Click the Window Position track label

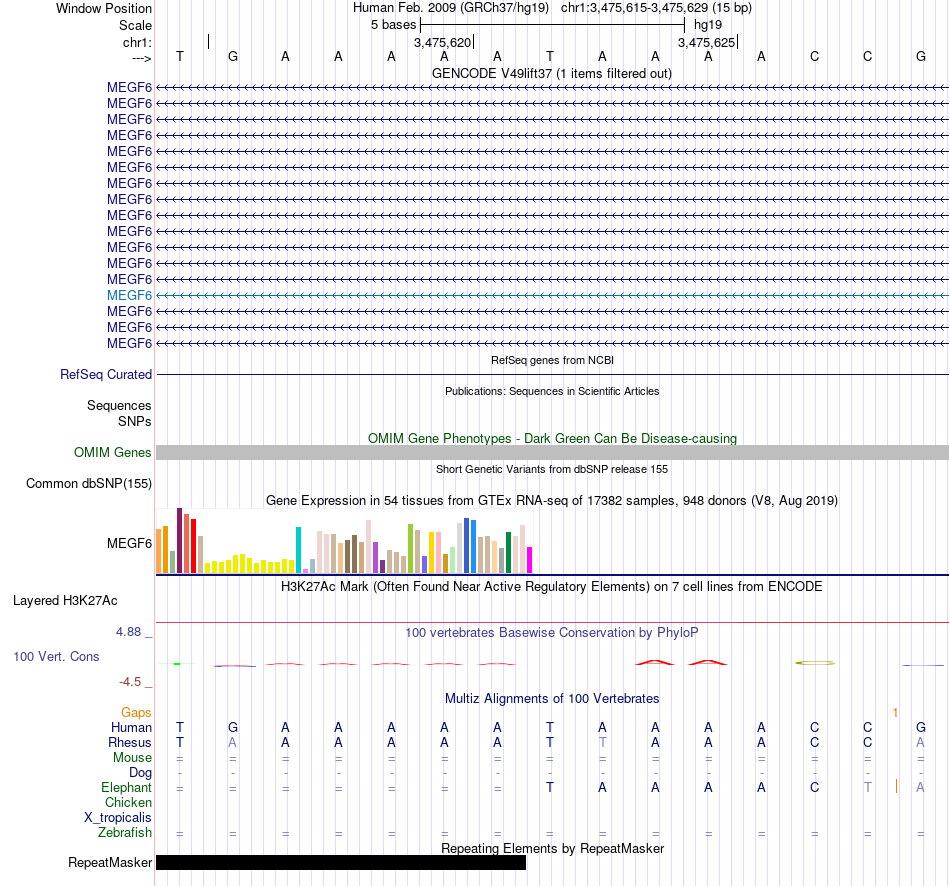(104, 8)
